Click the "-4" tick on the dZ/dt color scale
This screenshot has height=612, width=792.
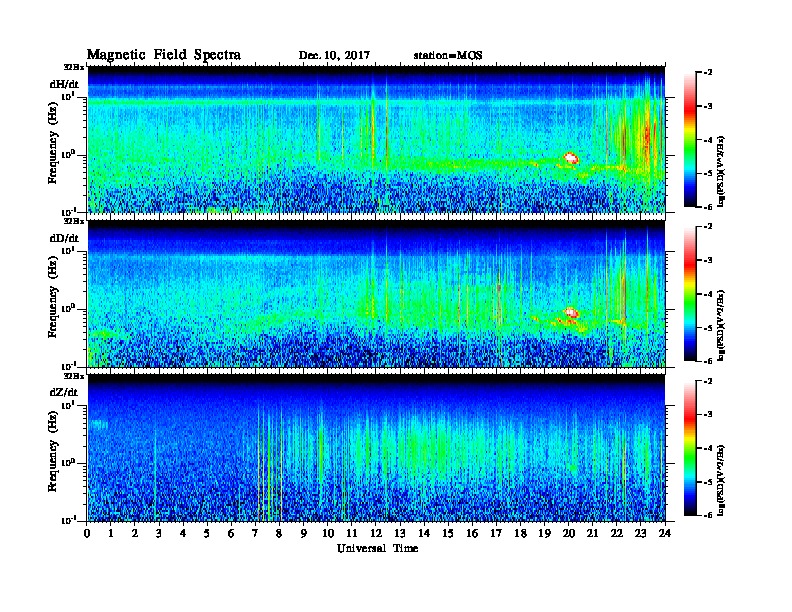click(708, 448)
